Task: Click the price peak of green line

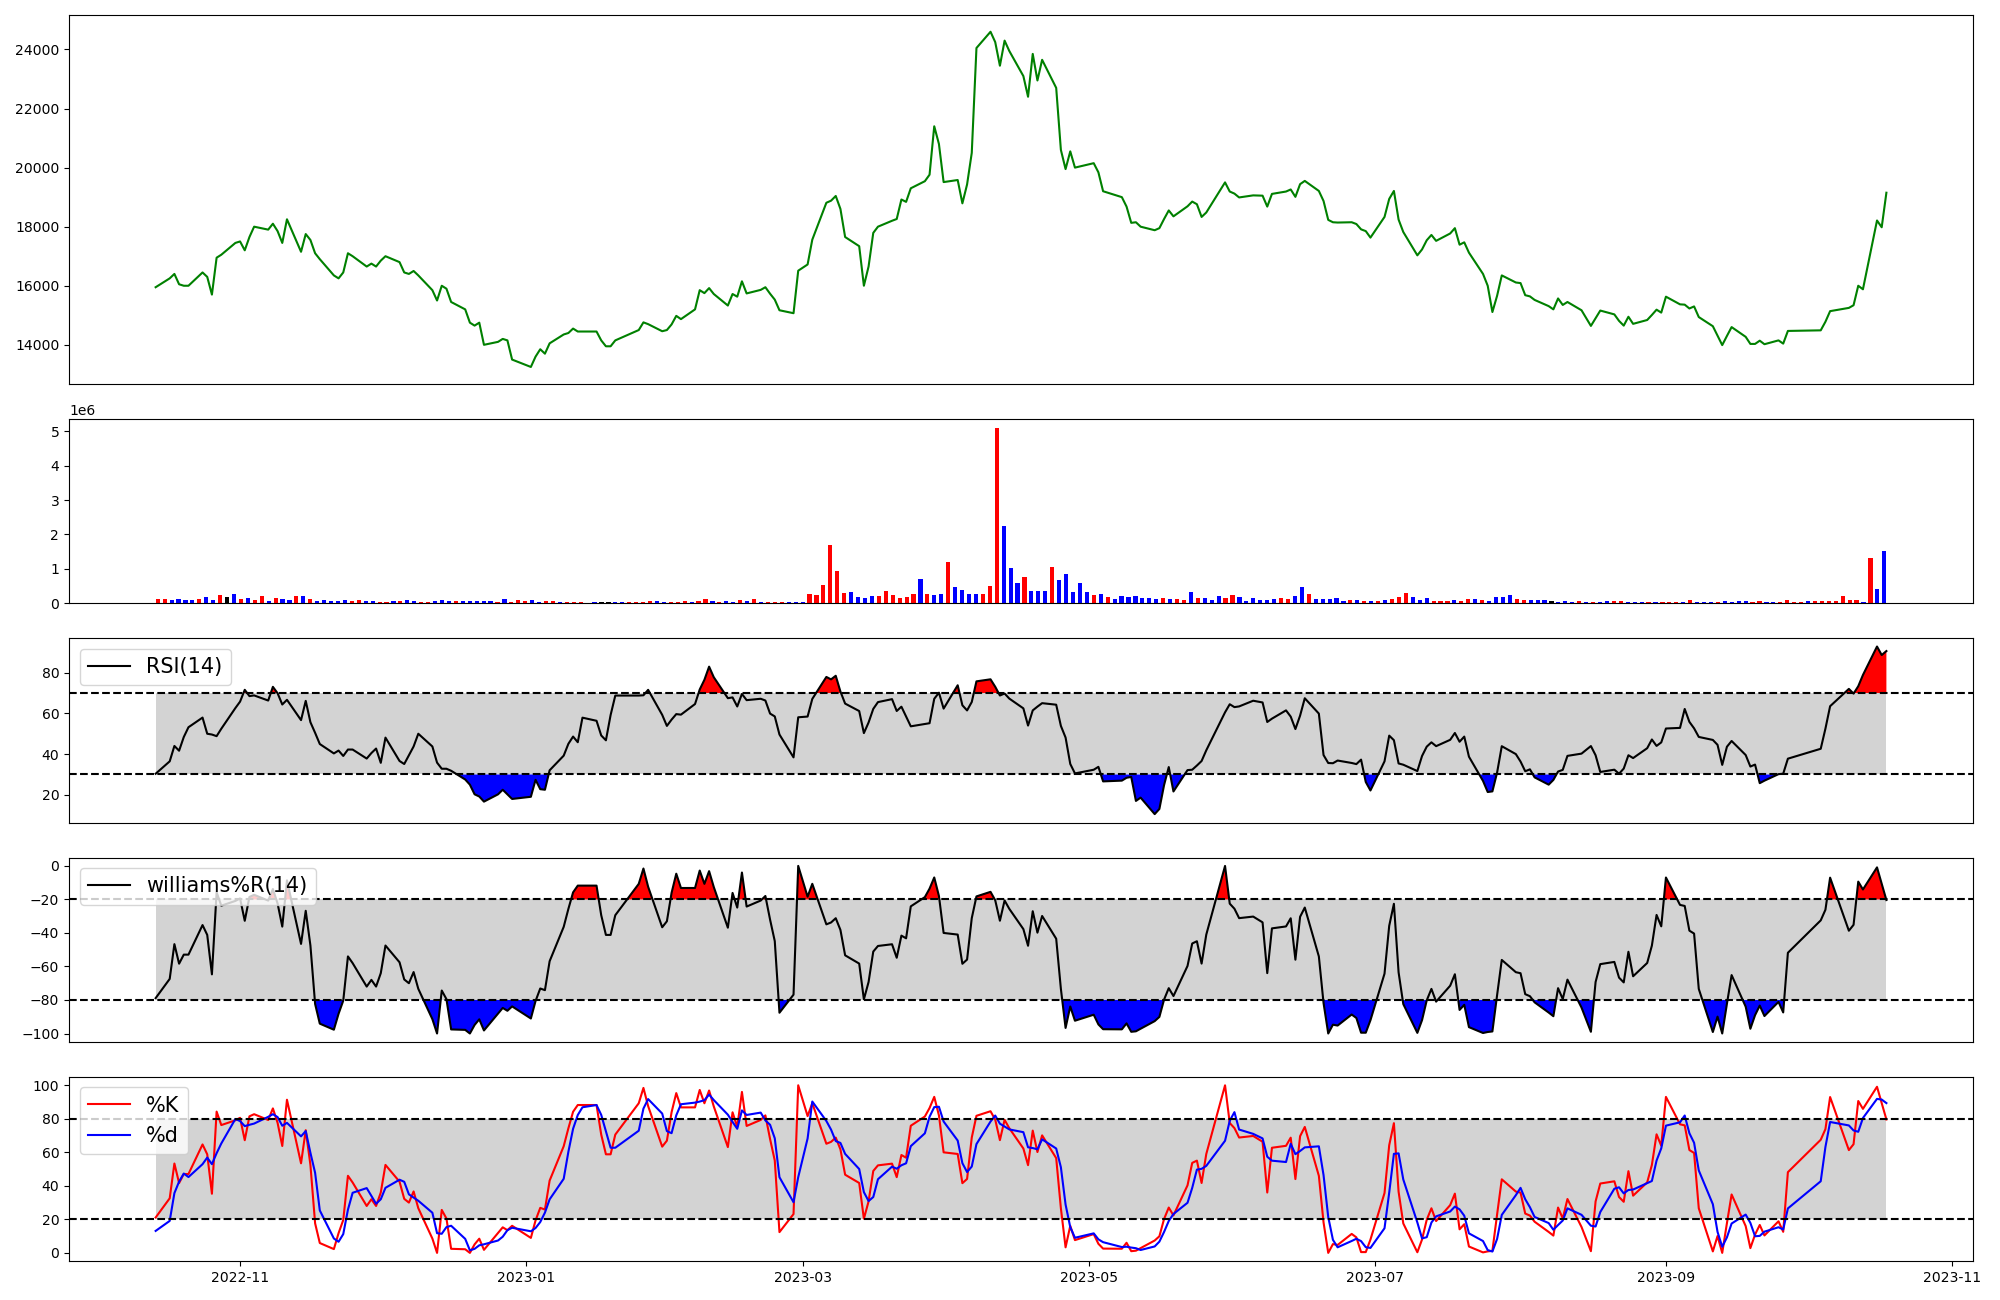Action: [x=990, y=33]
